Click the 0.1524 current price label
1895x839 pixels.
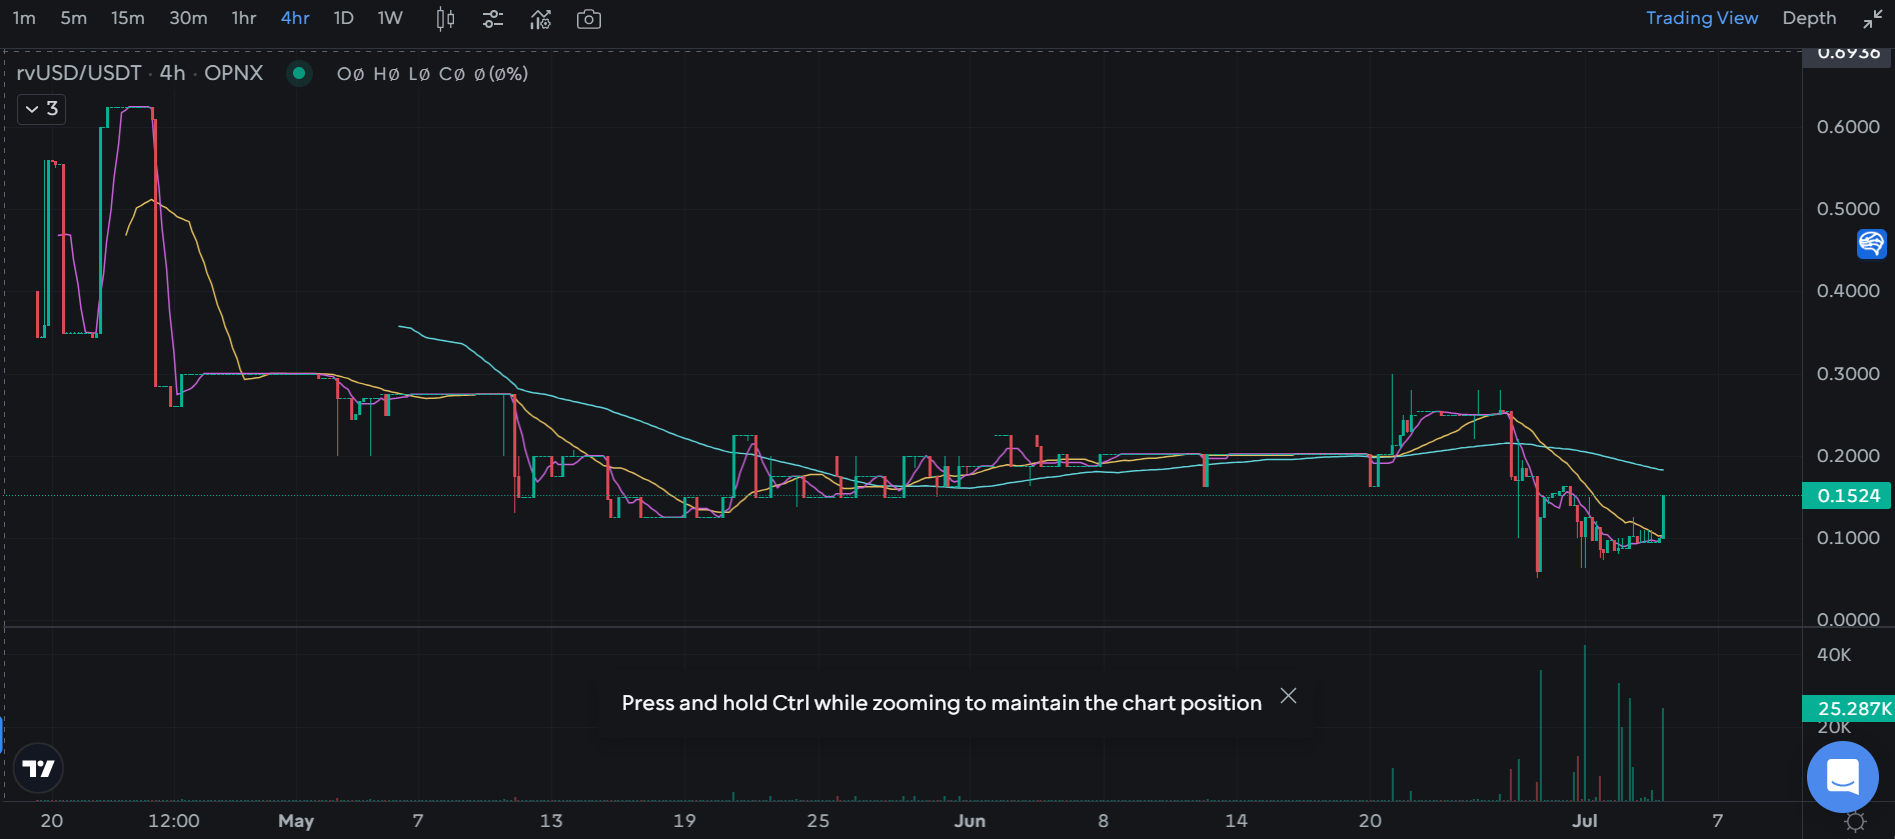tap(1847, 496)
